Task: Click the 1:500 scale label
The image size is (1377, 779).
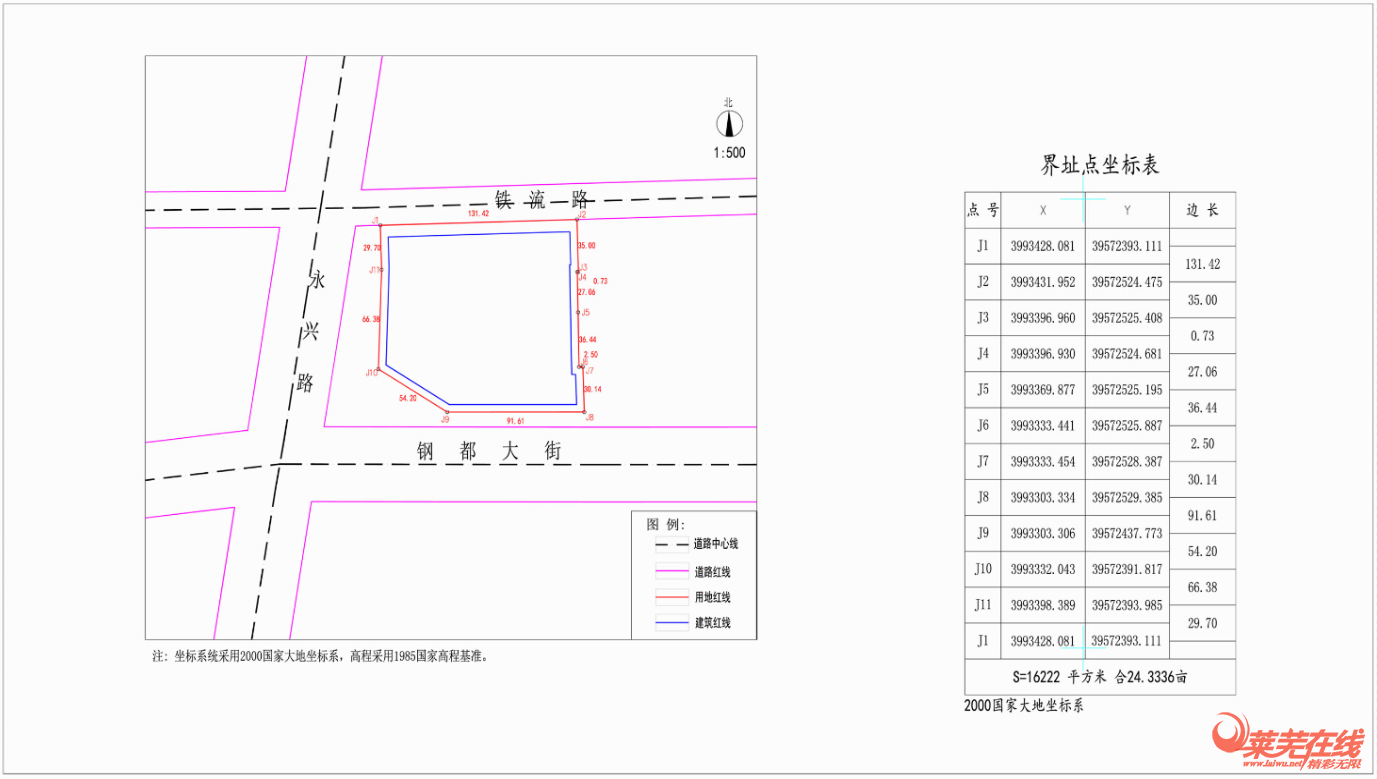Action: pyautogui.click(x=730, y=153)
